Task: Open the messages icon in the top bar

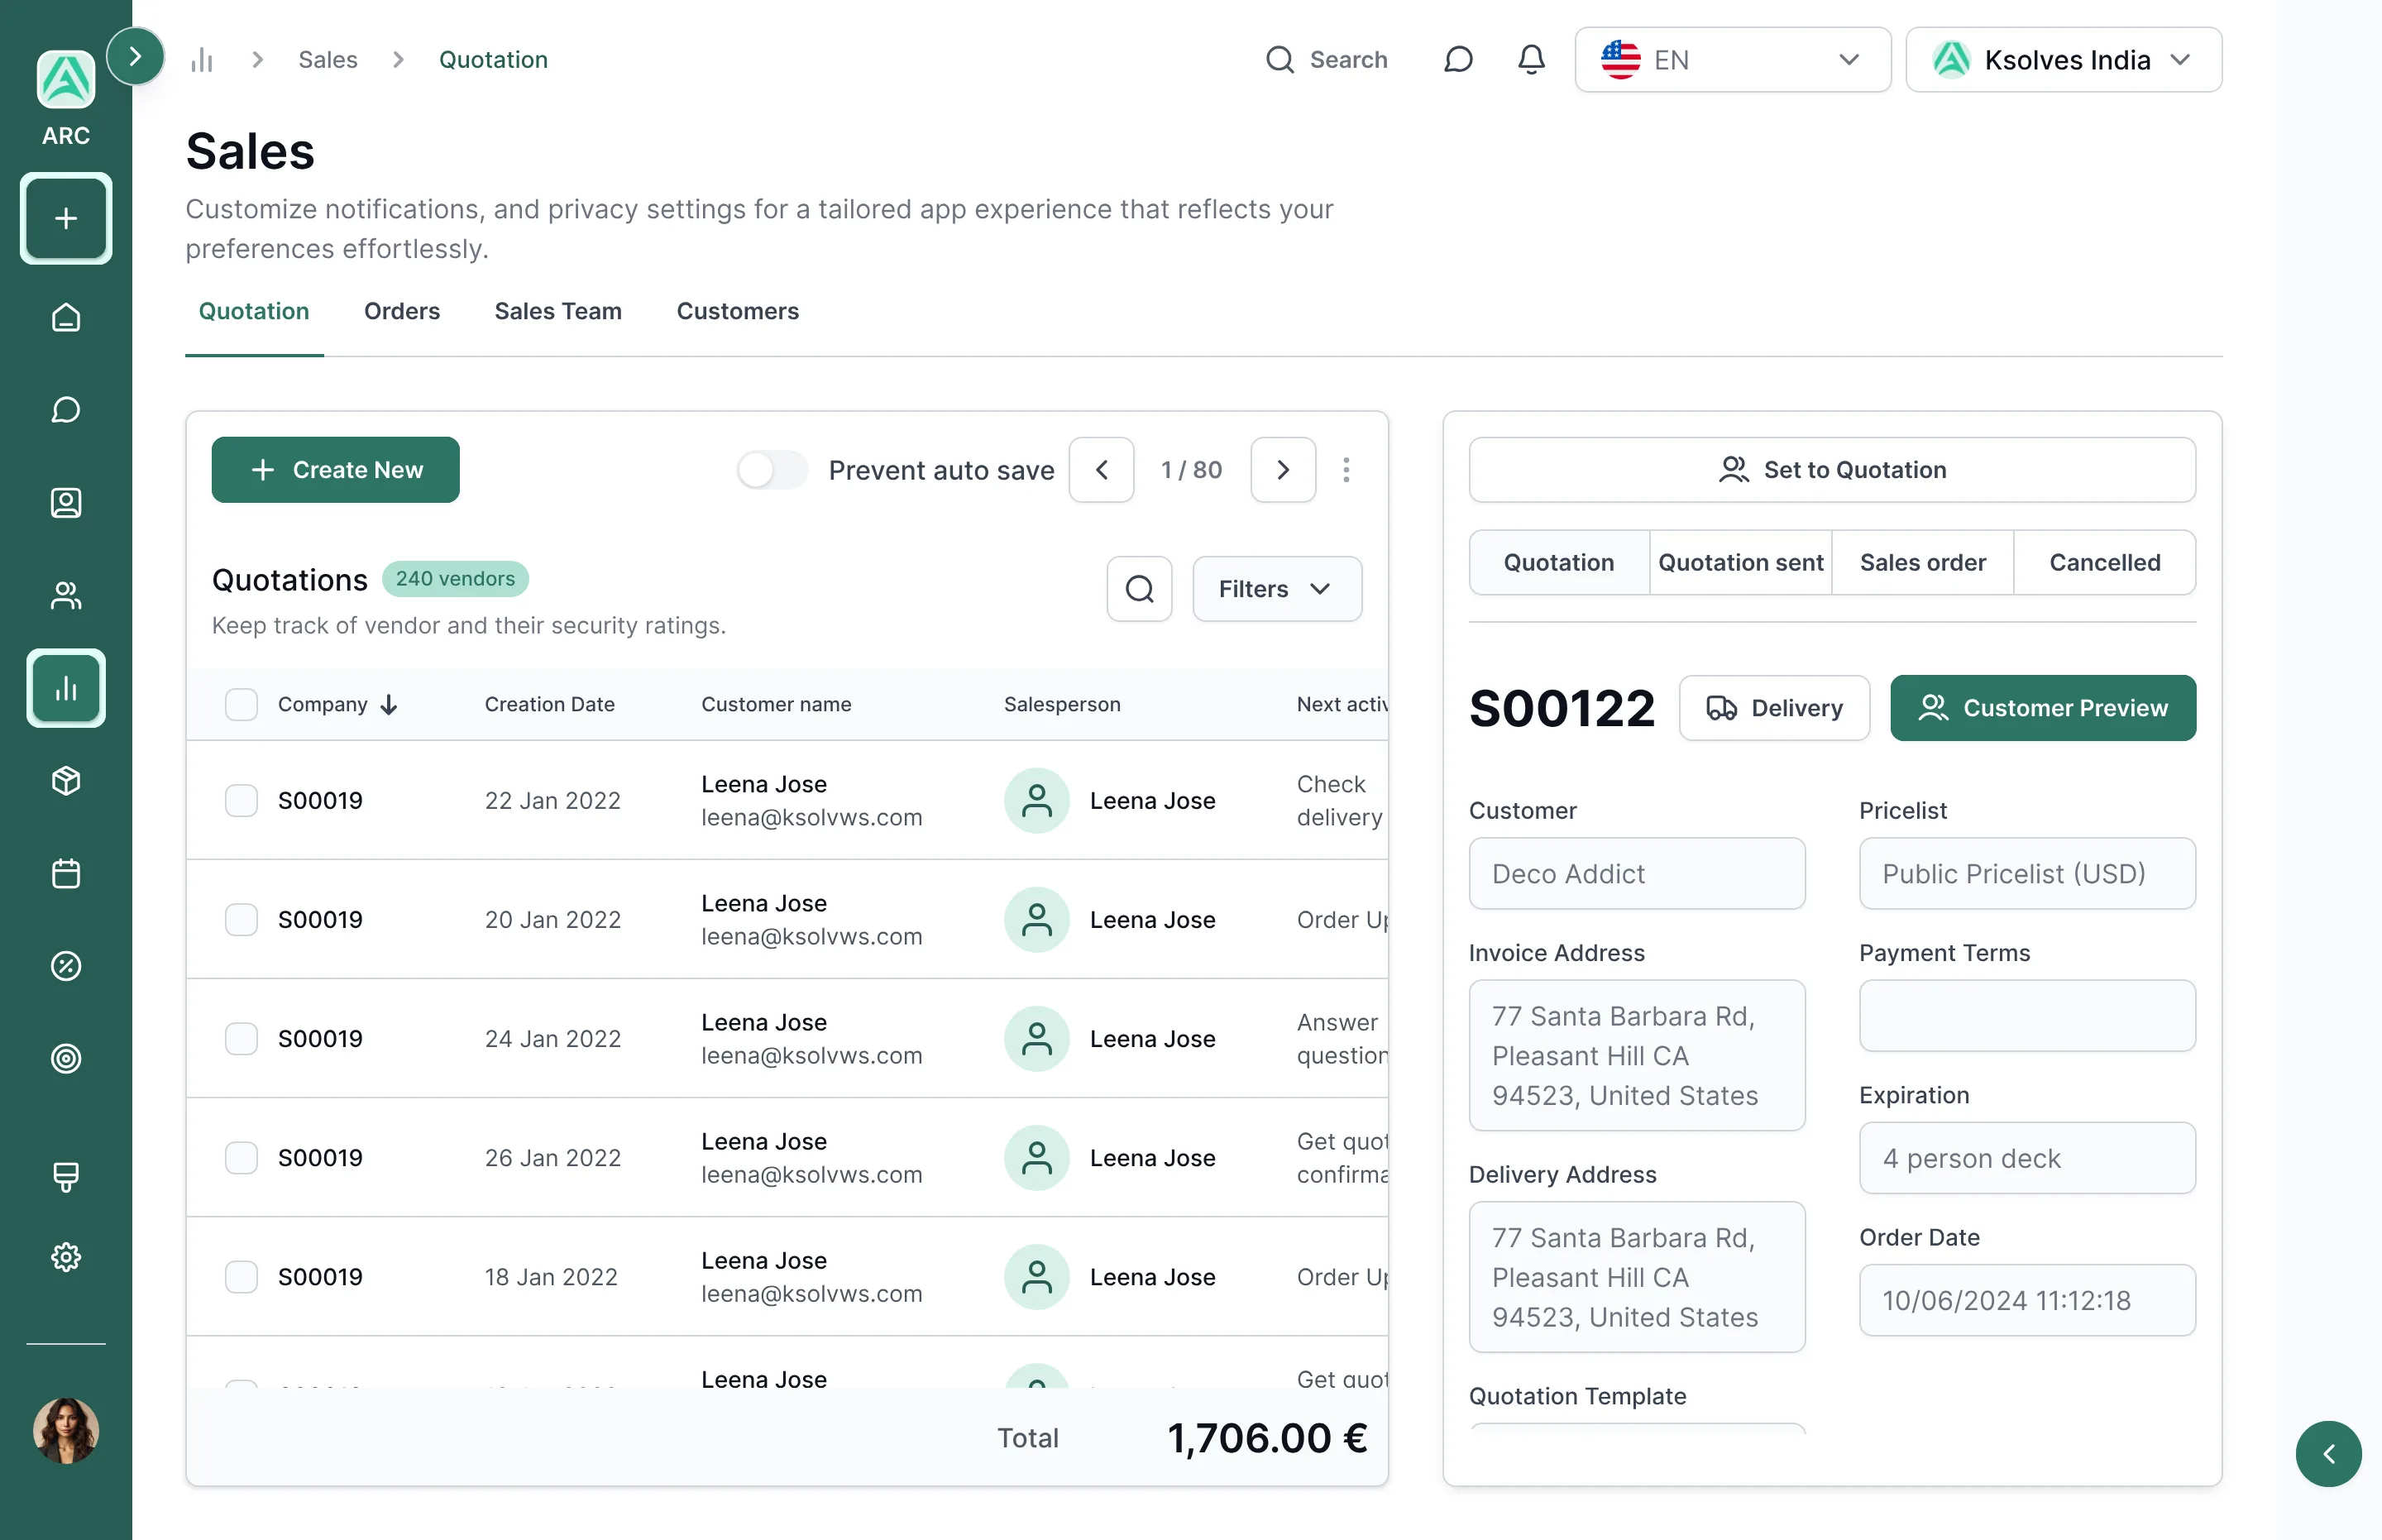Action: click(1459, 60)
